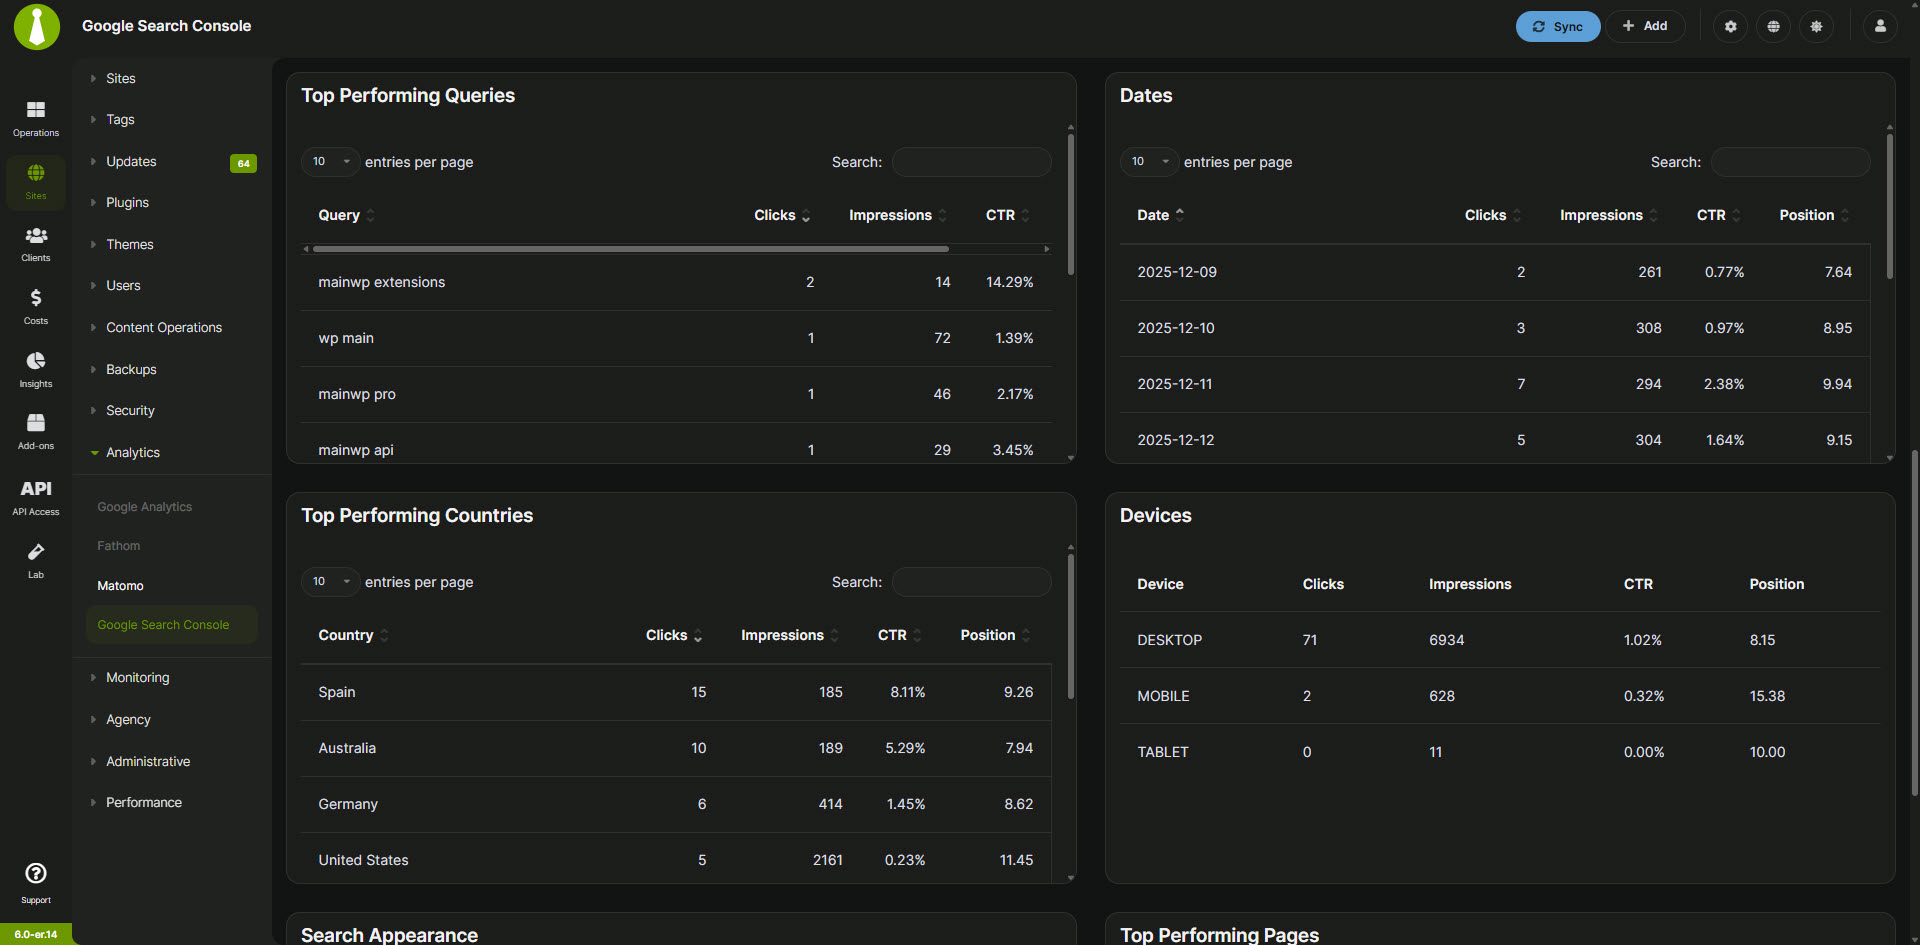
Task: Expand the Security menu group
Action: pos(130,410)
